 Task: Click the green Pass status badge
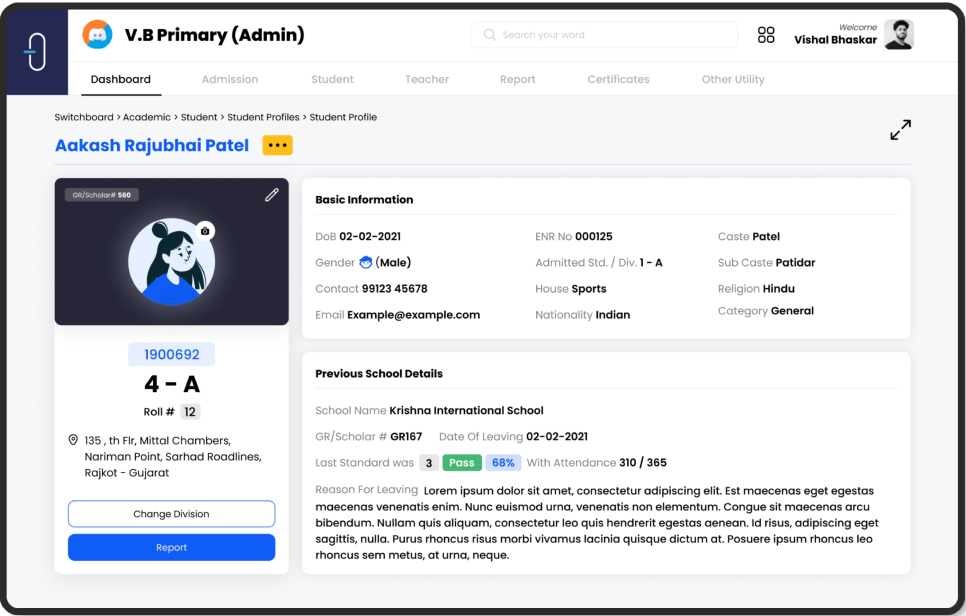point(461,463)
